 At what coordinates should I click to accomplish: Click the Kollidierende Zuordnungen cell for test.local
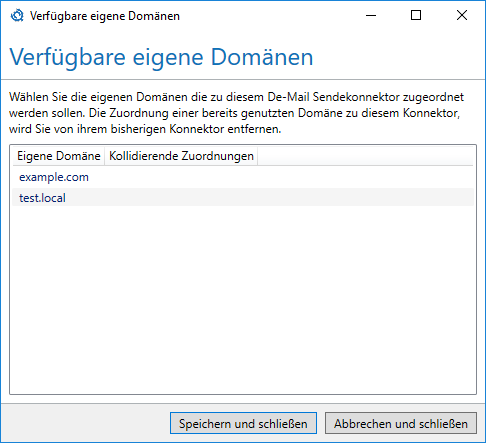[x=181, y=198]
